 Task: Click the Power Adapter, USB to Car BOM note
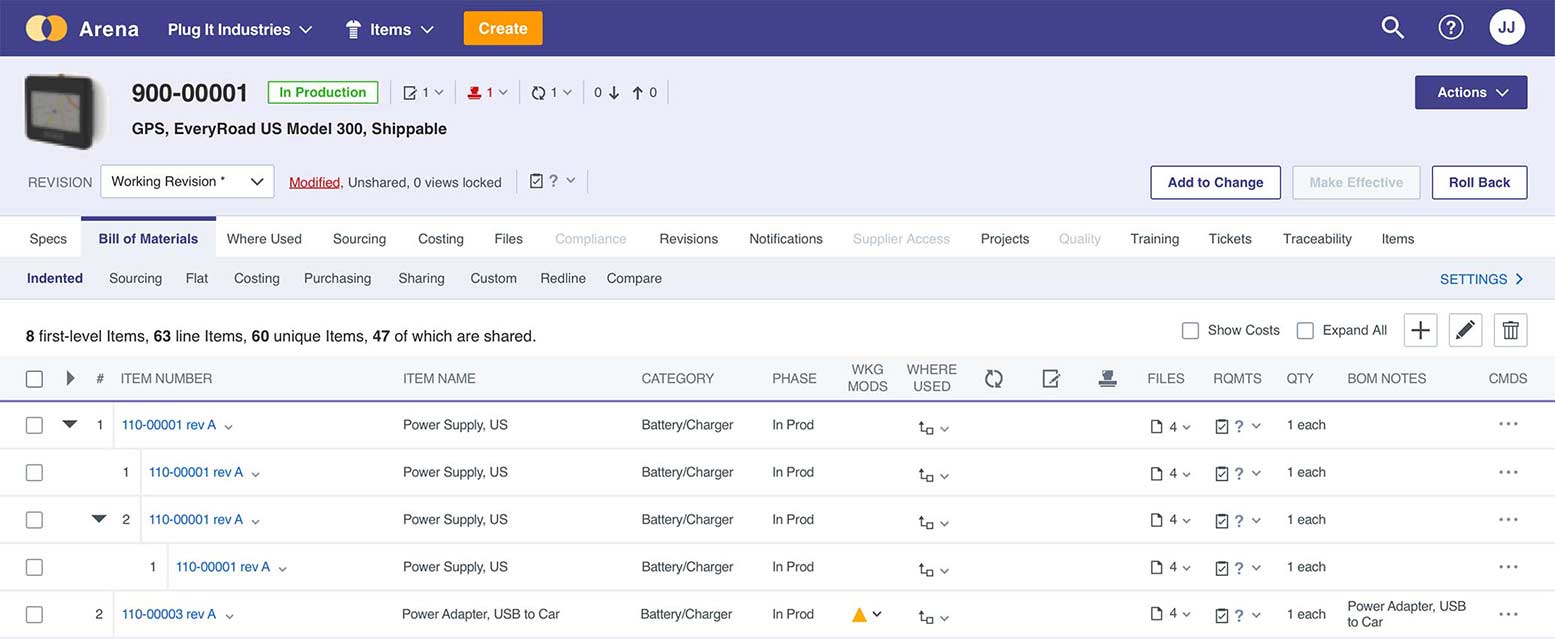pyautogui.click(x=1406, y=614)
